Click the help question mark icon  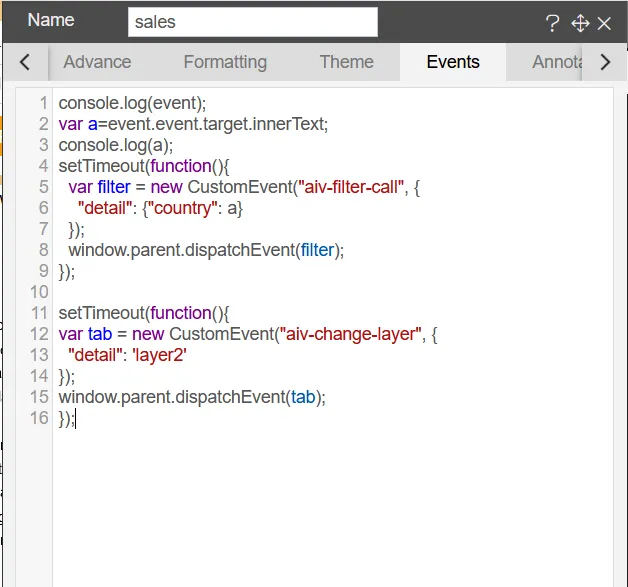[552, 23]
